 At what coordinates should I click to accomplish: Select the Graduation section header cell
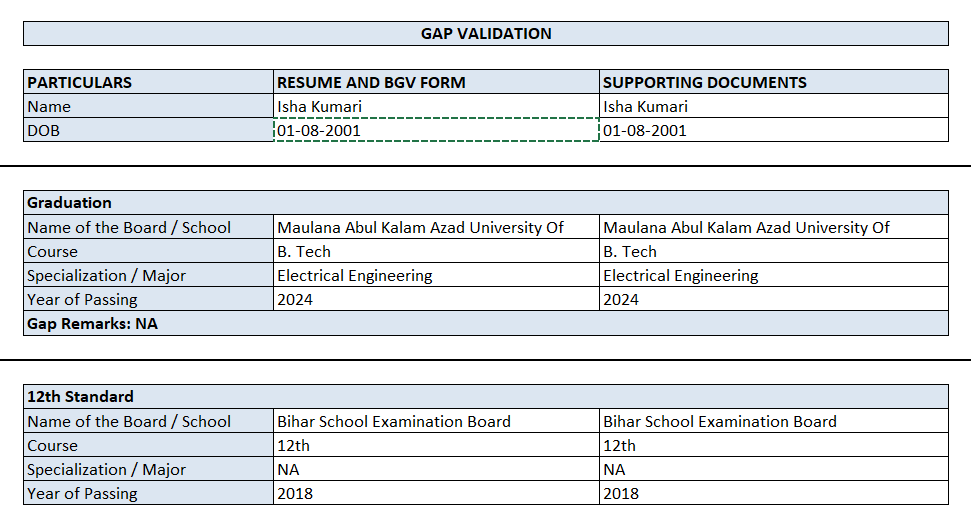[148, 203]
